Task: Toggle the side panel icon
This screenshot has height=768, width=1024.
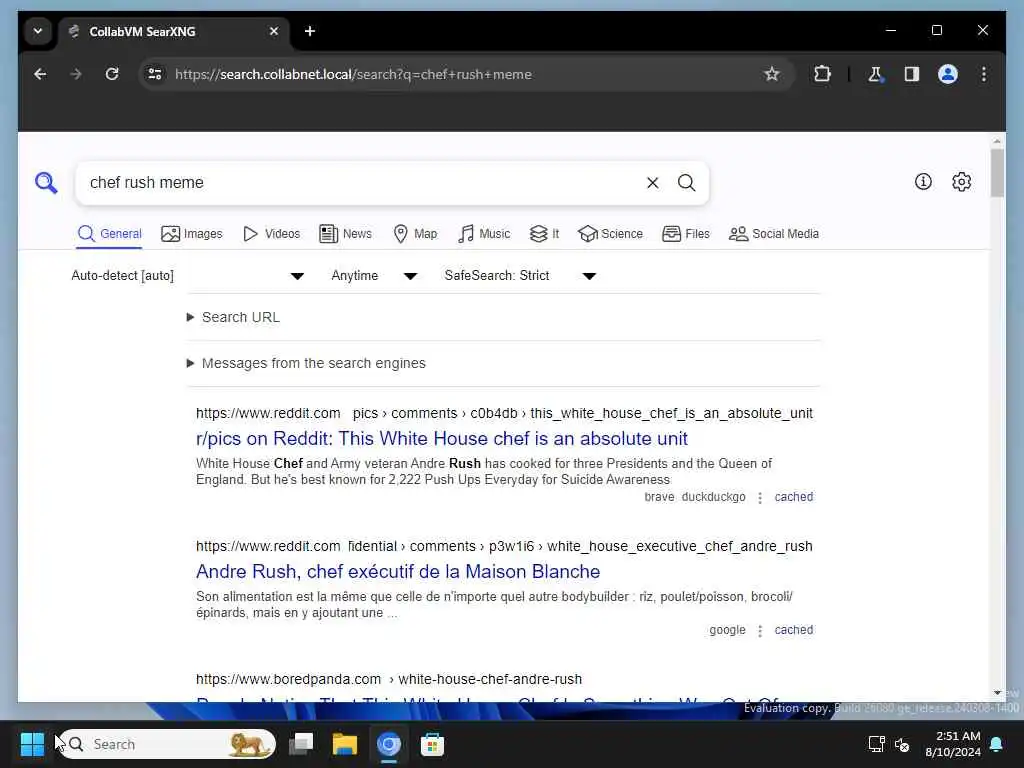Action: 912,74
